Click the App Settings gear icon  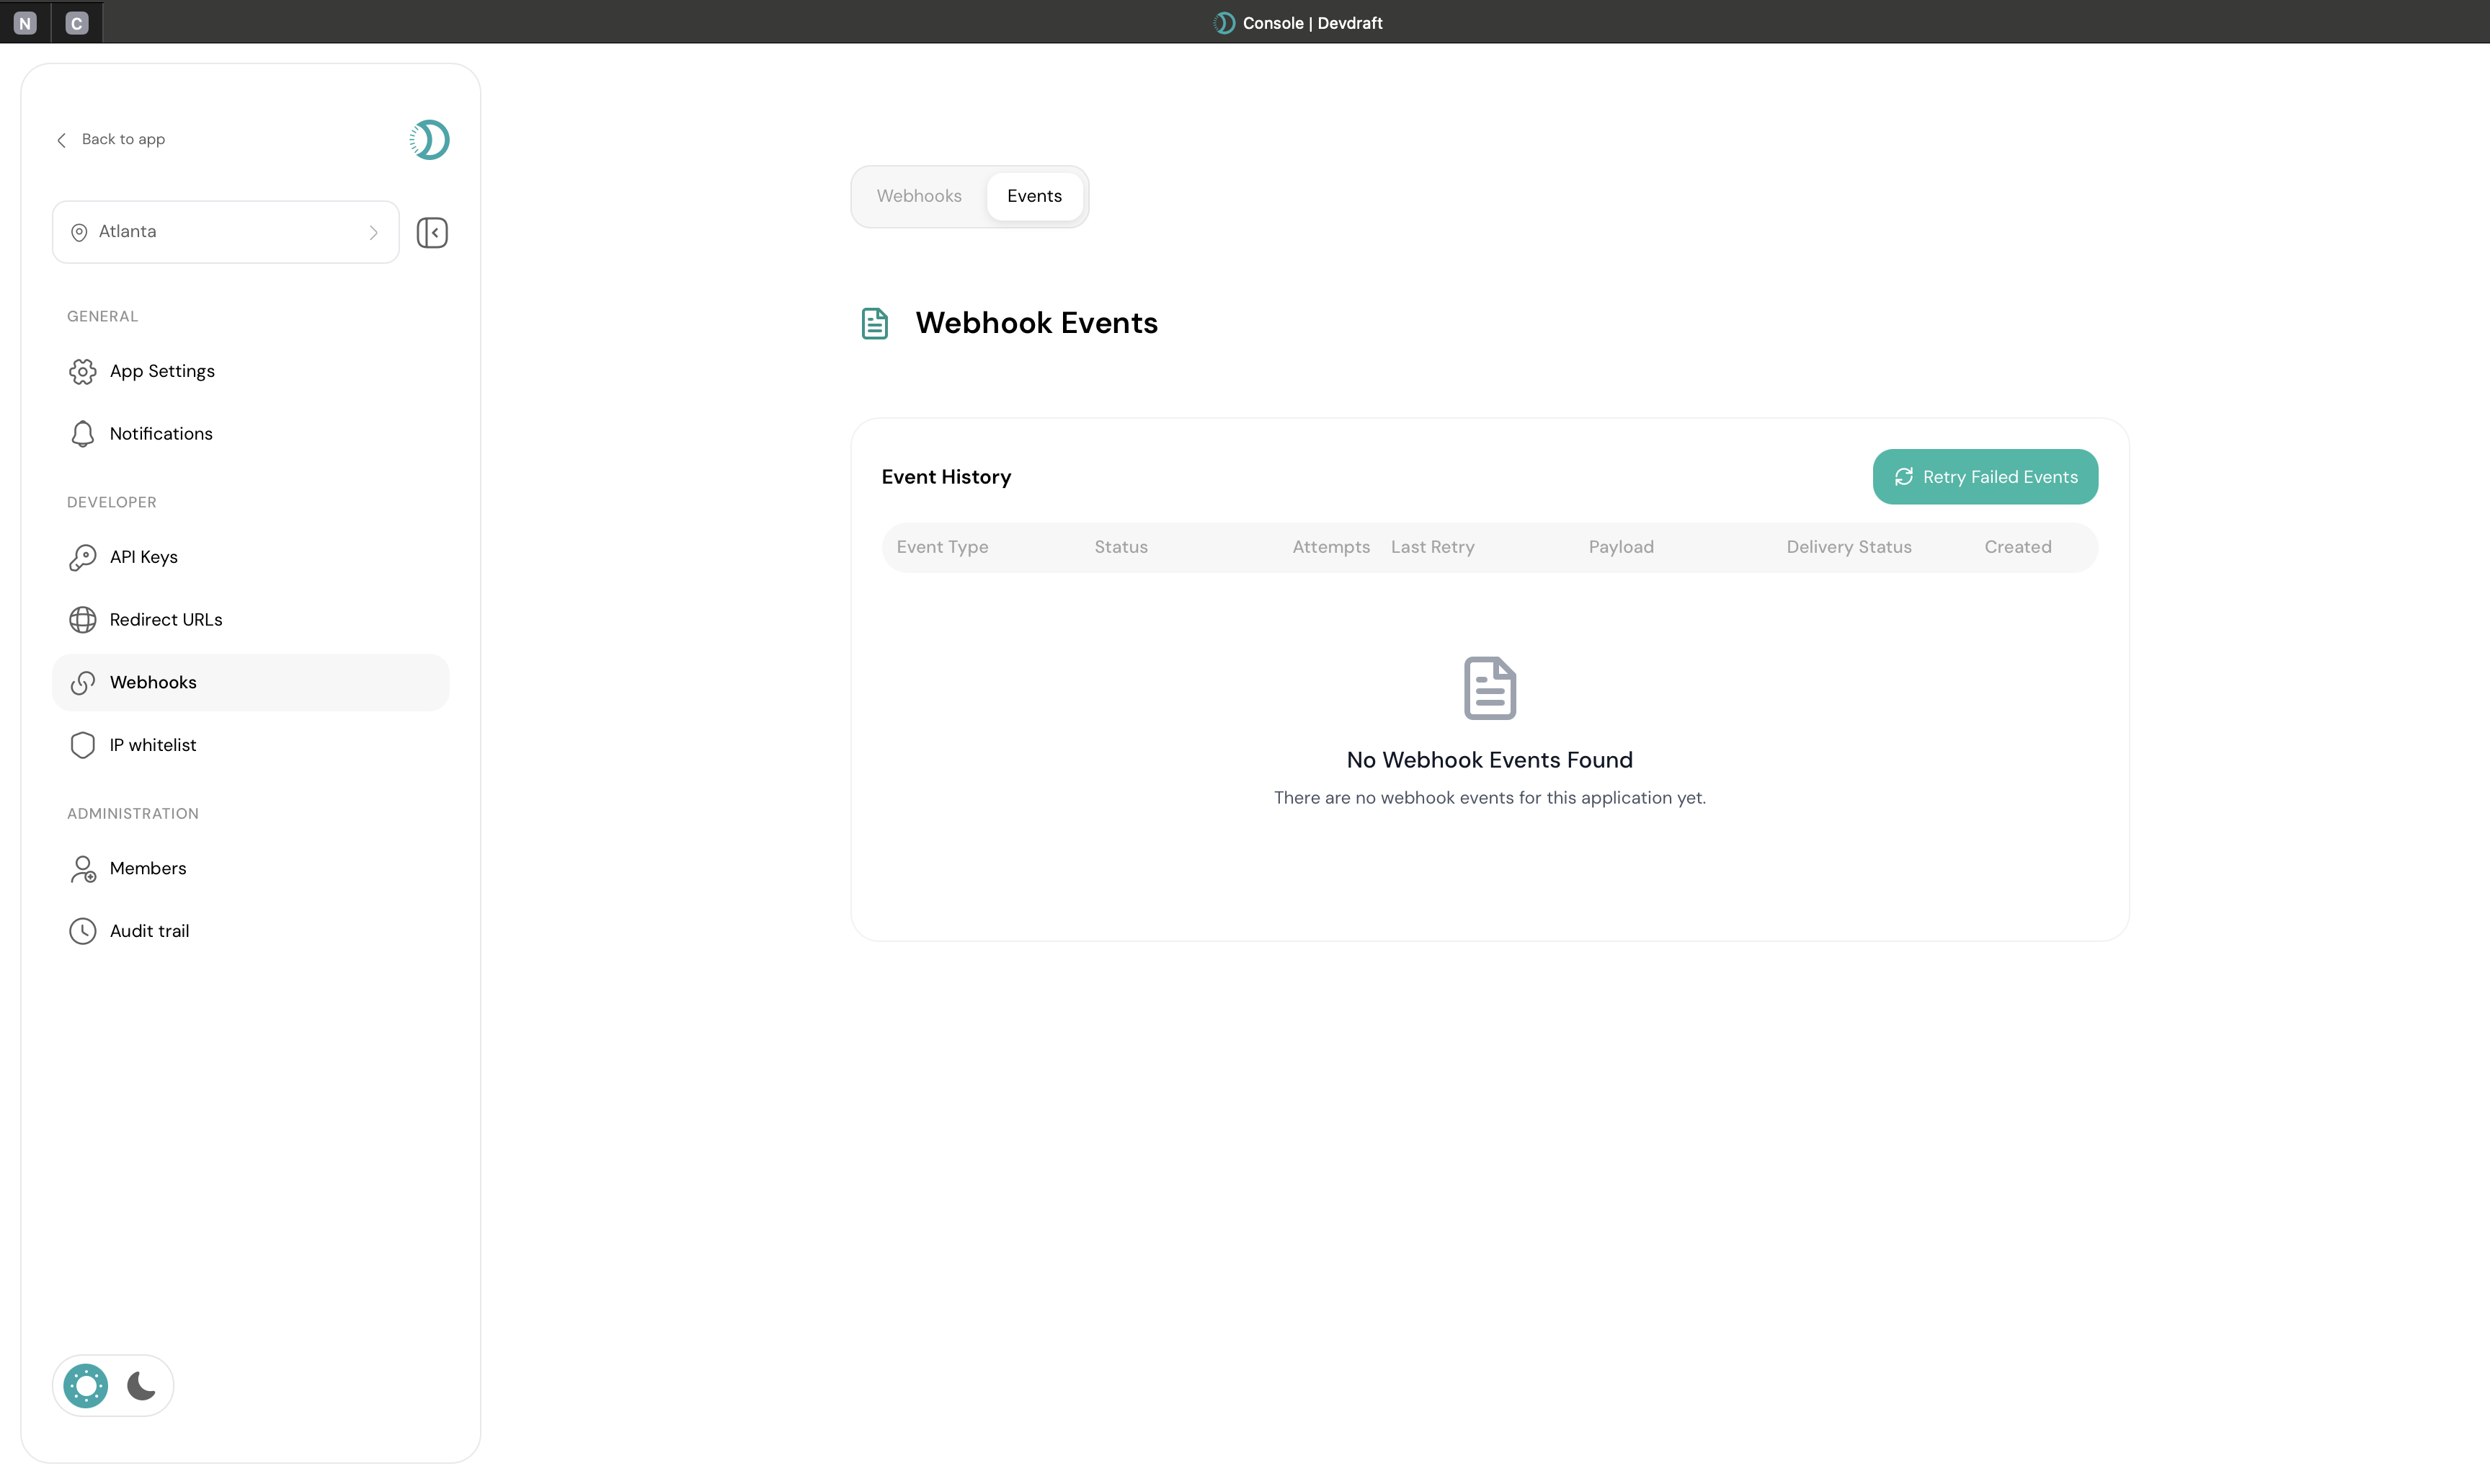pyautogui.click(x=83, y=371)
